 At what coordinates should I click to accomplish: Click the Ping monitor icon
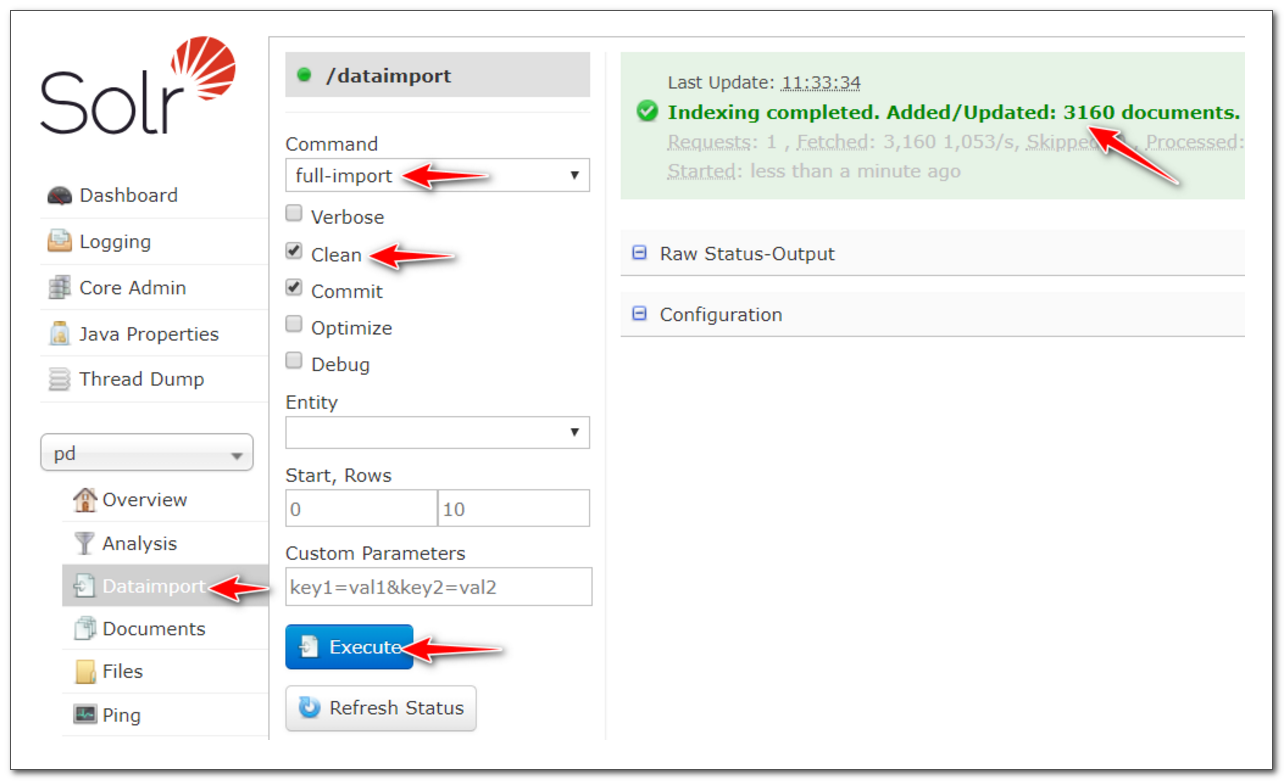pos(86,715)
